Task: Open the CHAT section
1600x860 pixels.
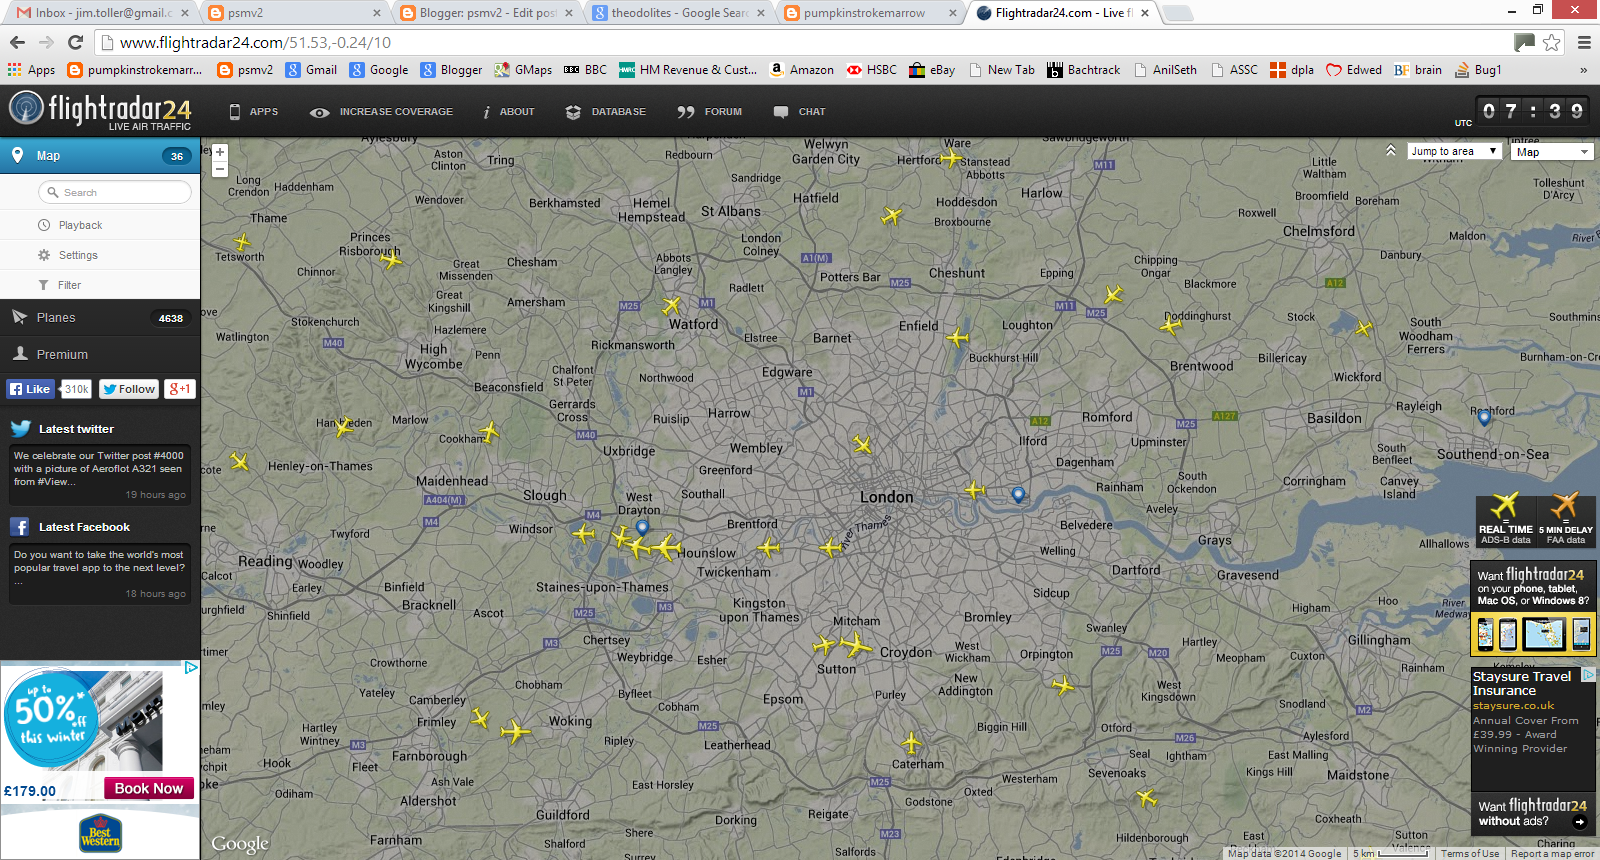Action: 799,112
